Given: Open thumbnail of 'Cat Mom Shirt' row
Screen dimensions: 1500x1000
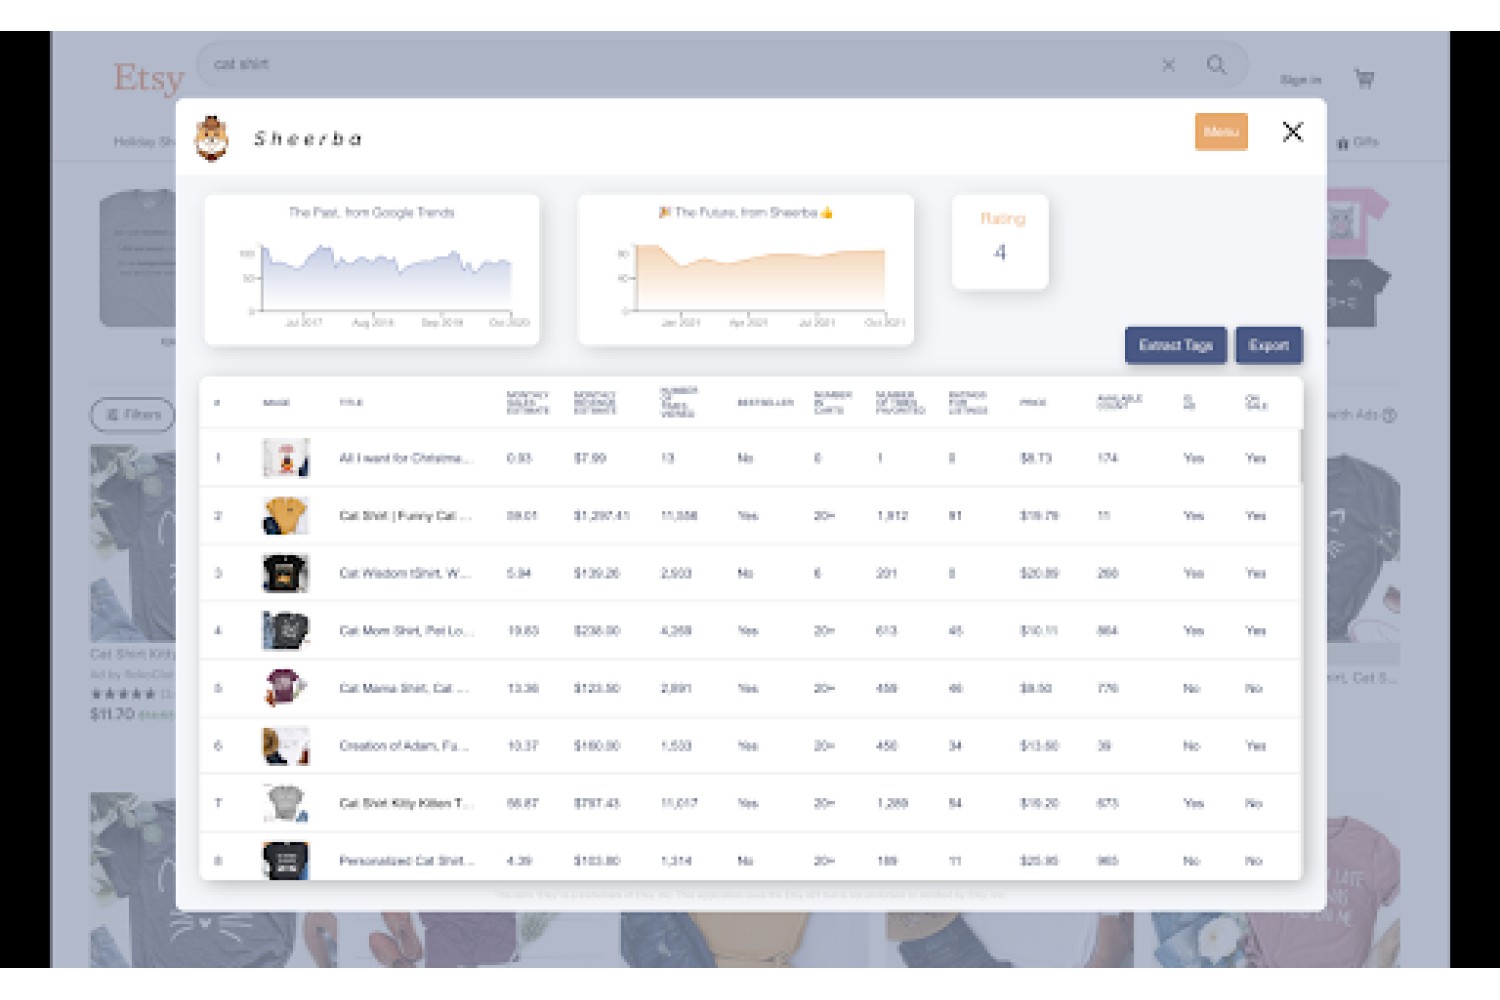Looking at the screenshot, I should tap(286, 631).
